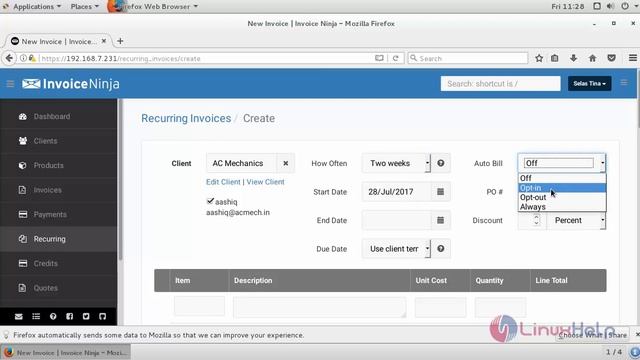This screenshot has width=640, height=360.
Task: Click the Choose What I Share button
Action: 593,335
